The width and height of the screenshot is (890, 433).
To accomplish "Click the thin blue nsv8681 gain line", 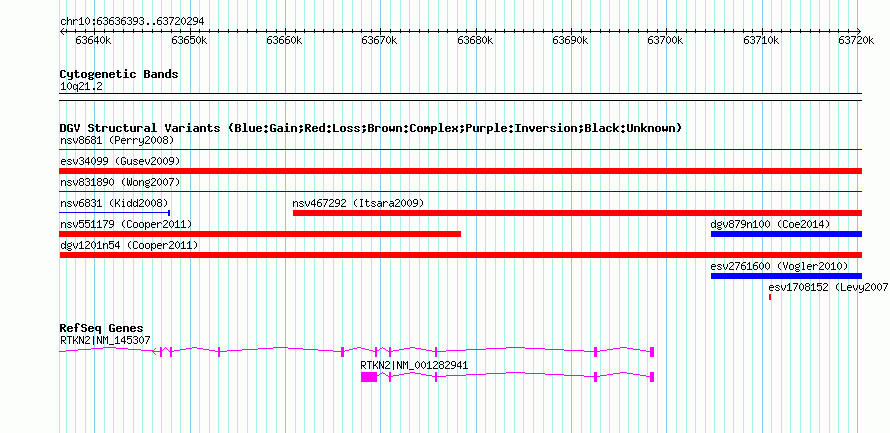I will tap(460, 150).
